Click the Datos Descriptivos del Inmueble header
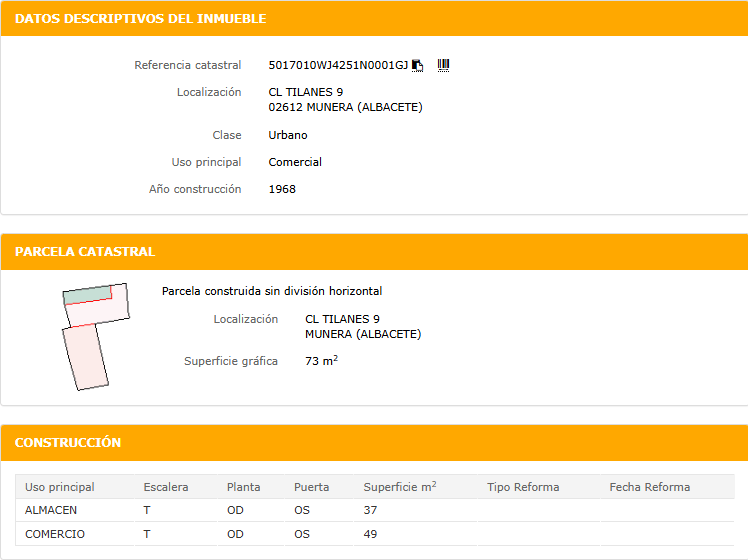 click(140, 19)
